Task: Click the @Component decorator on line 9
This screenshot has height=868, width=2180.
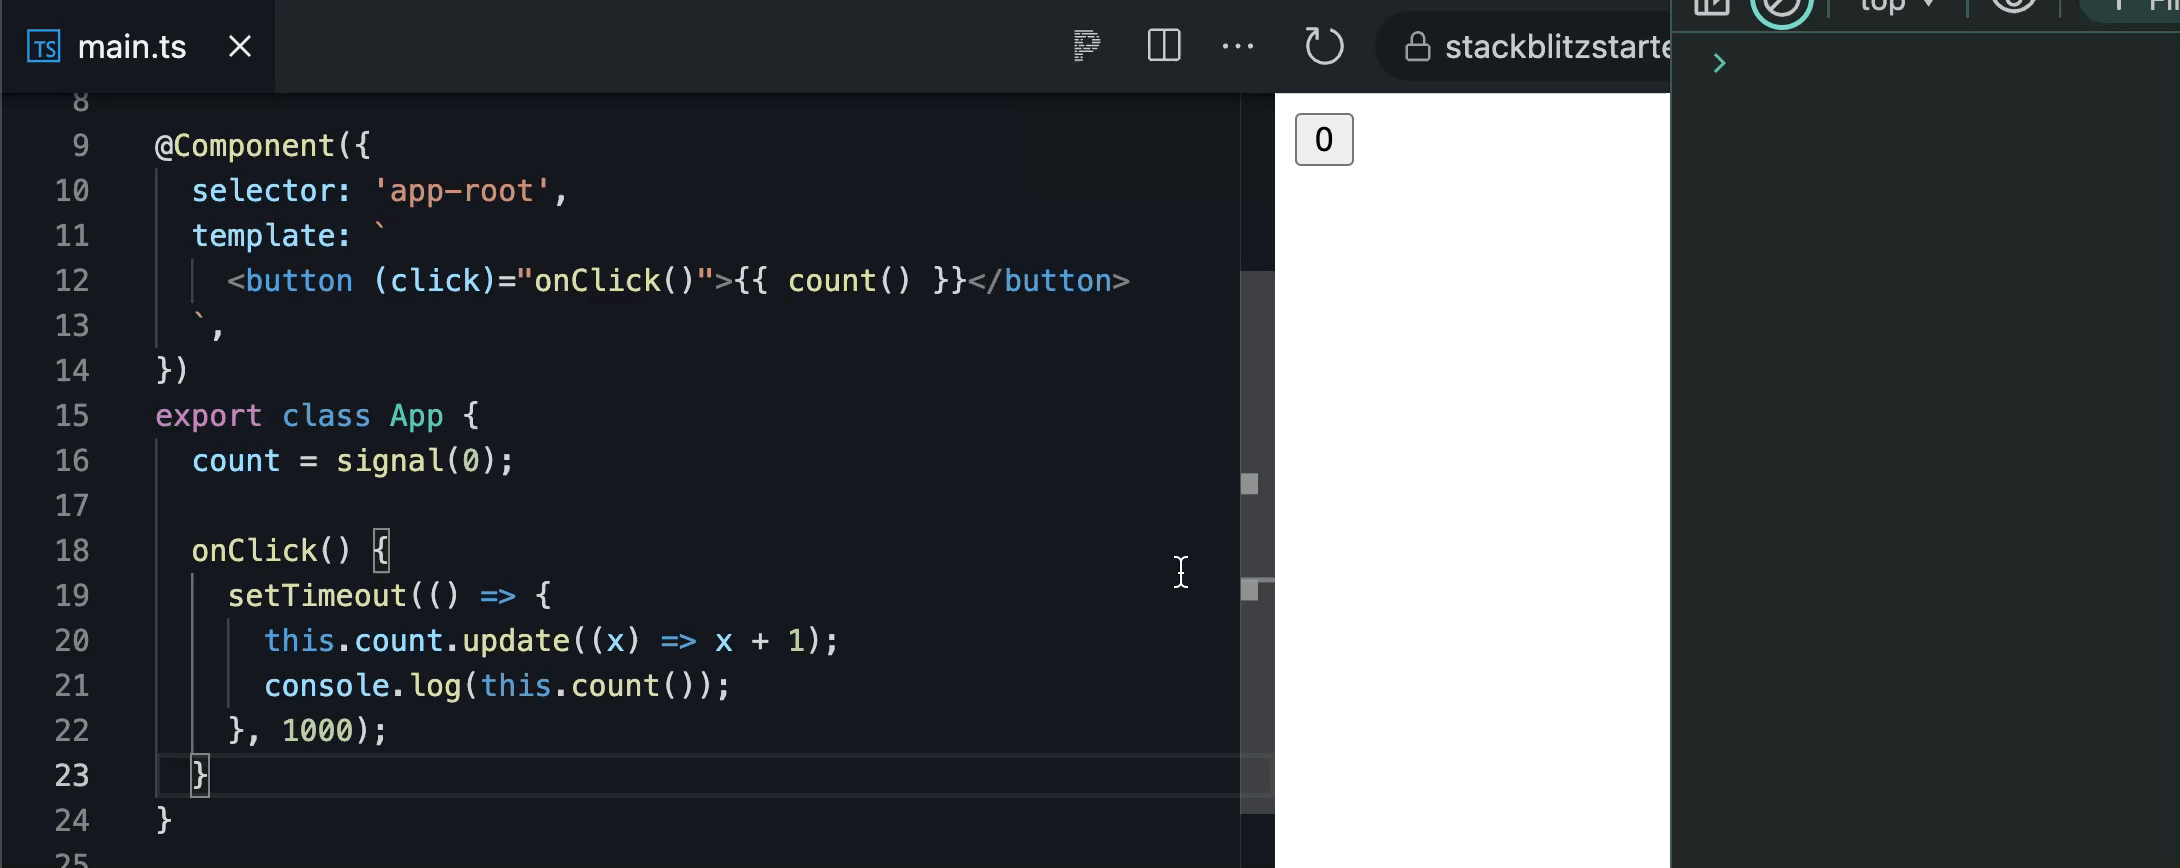Action: pyautogui.click(x=244, y=146)
